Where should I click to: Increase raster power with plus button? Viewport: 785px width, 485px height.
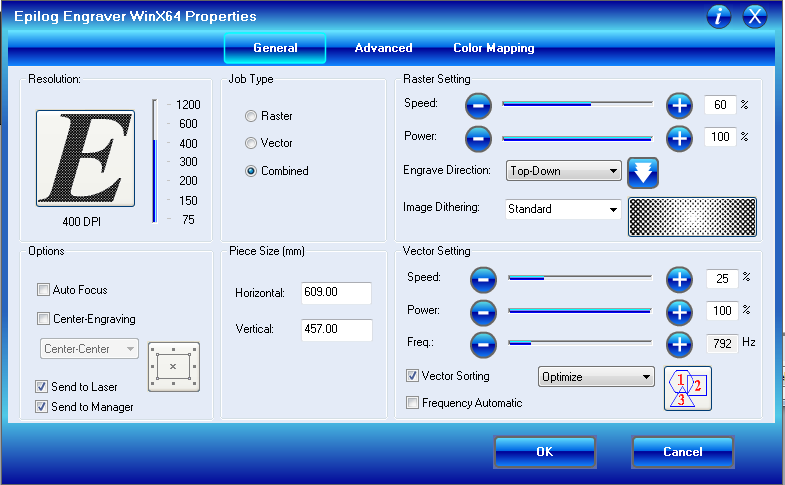click(679, 139)
